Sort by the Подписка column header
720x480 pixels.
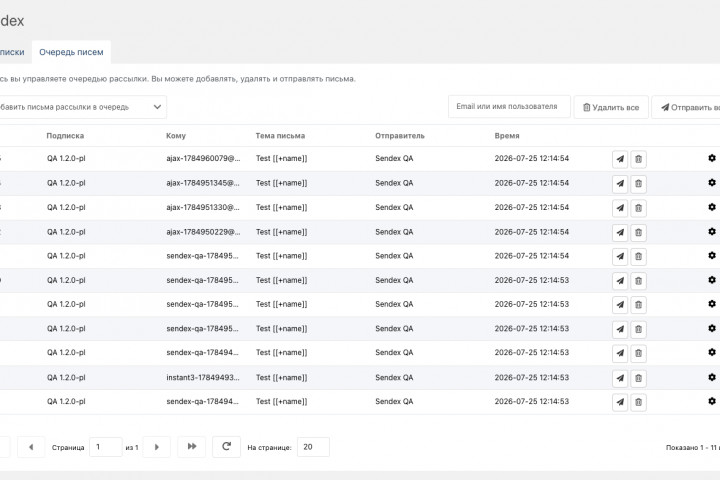point(65,136)
